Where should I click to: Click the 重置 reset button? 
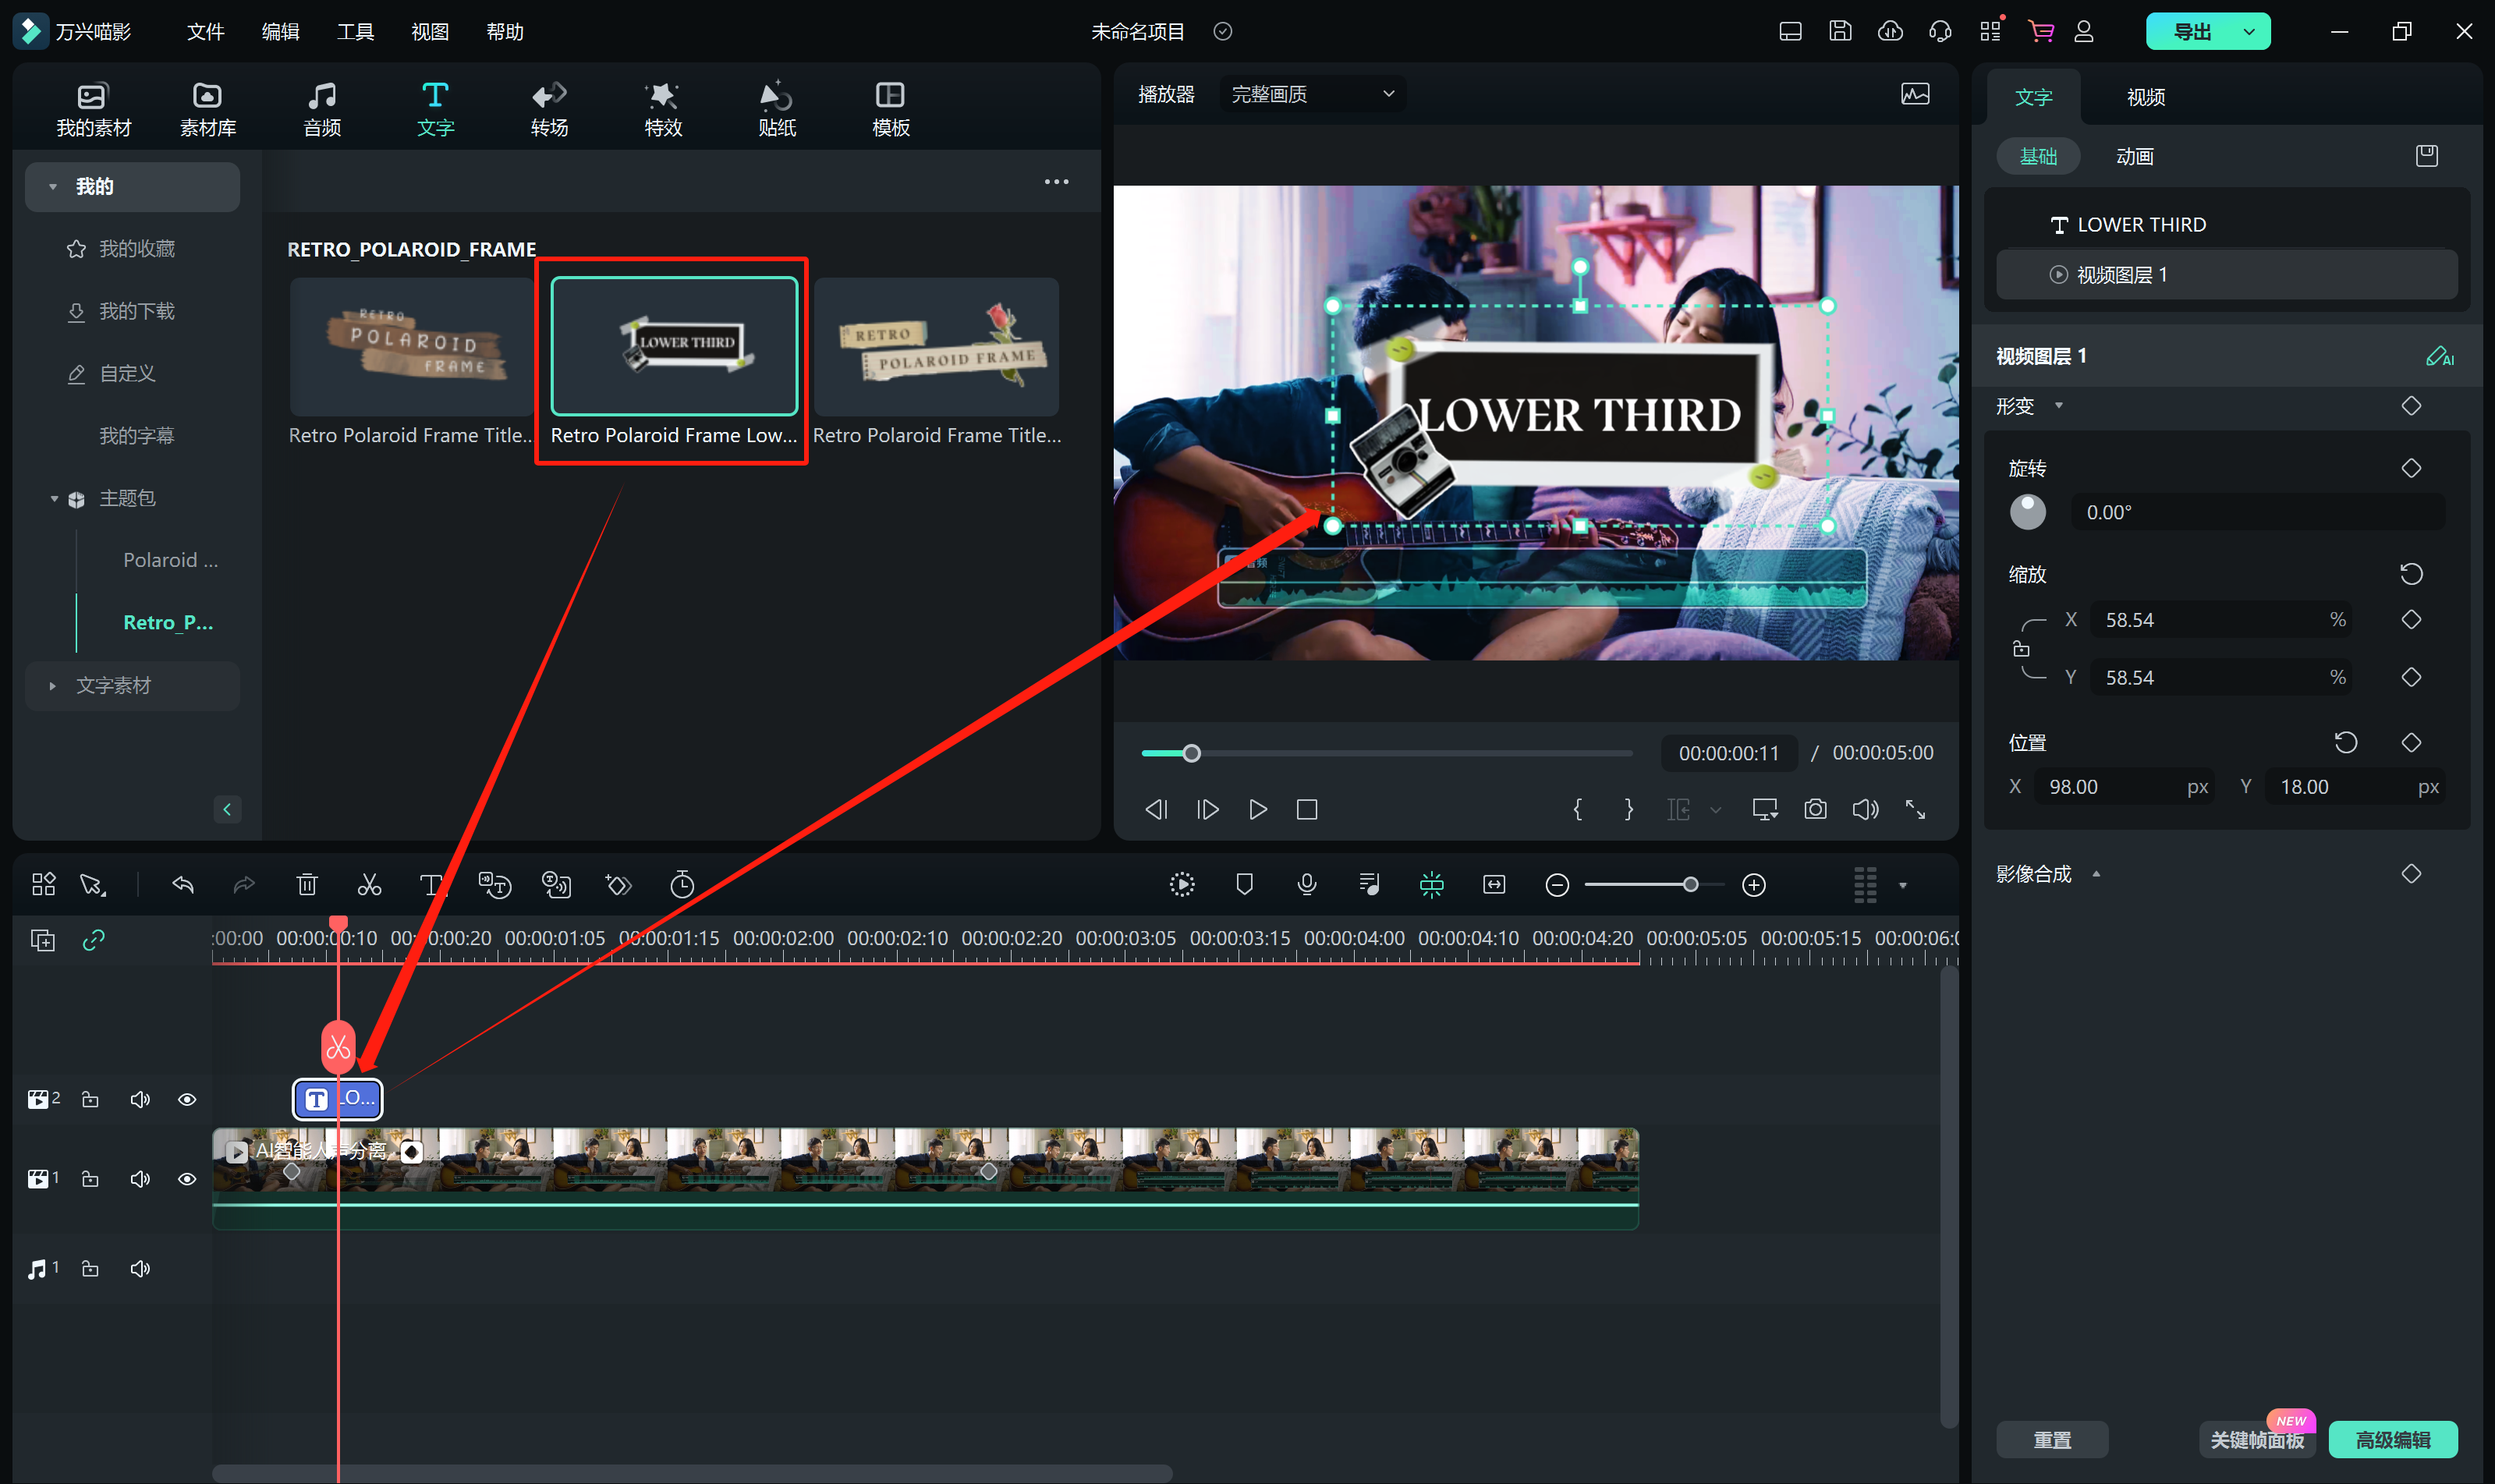tap(2052, 1439)
